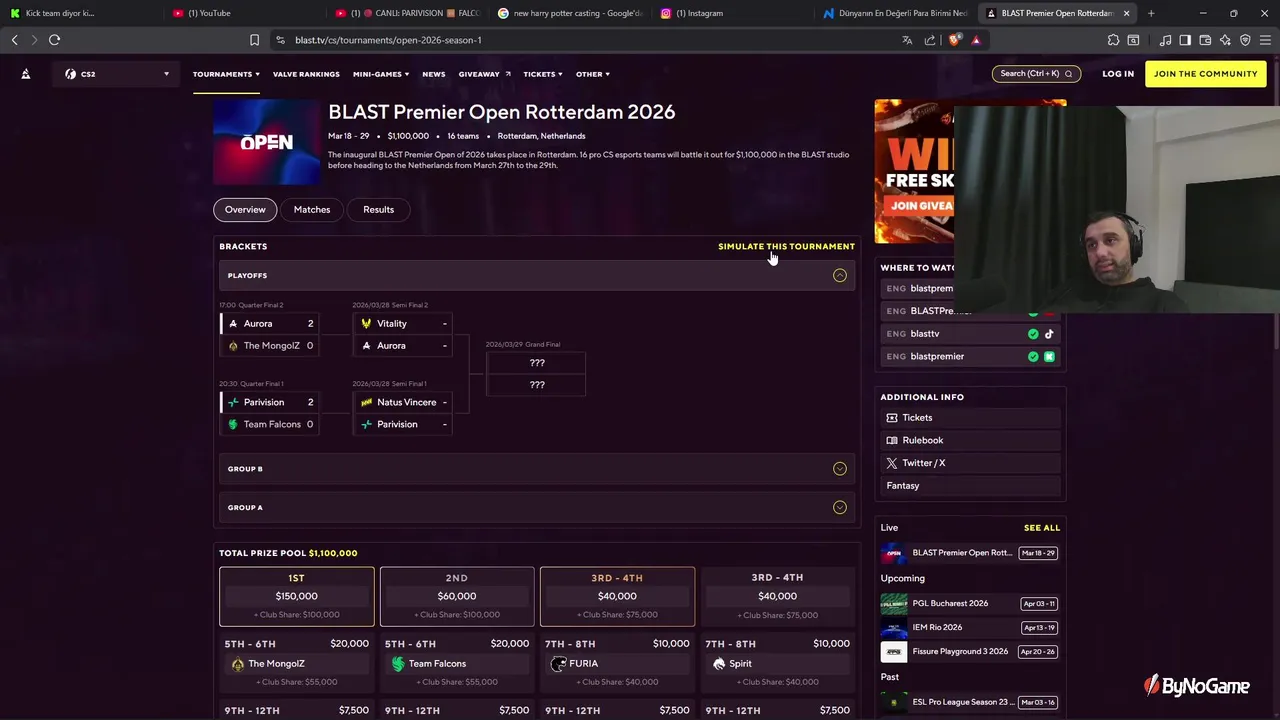Click Join the Community button
This screenshot has height=720, width=1280.
click(1205, 74)
